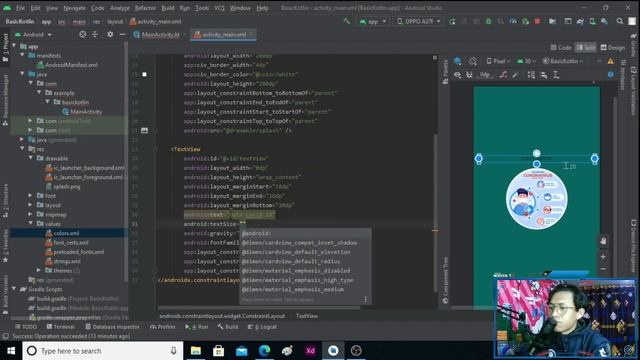Zoom in the preview with plus icon
Image resolution: width=640 pixels, height=360 pixels.
603,257
